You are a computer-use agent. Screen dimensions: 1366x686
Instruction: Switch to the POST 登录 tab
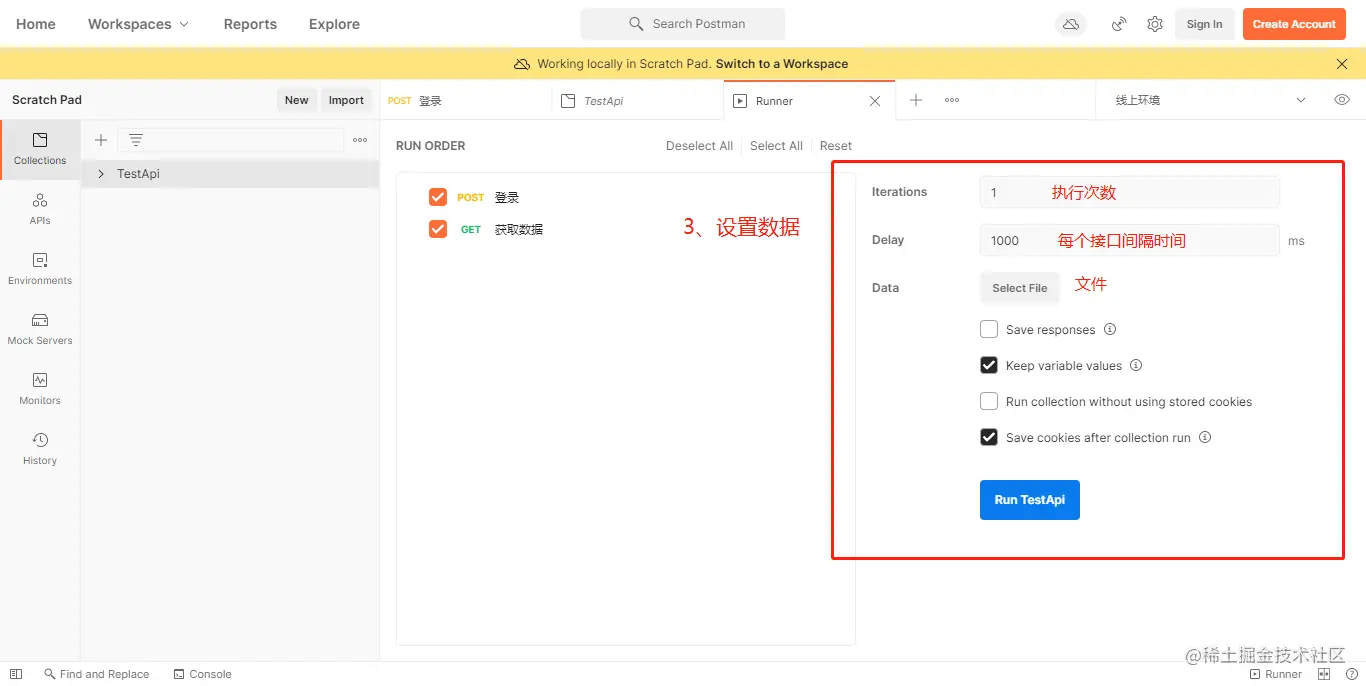coord(466,101)
